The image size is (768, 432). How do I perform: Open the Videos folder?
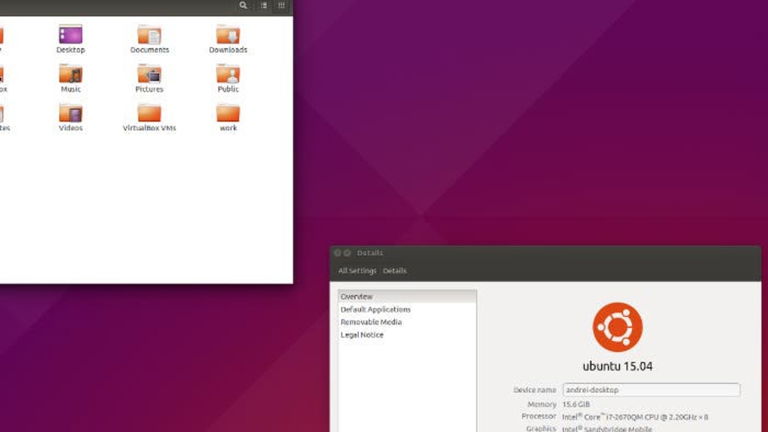click(x=71, y=117)
